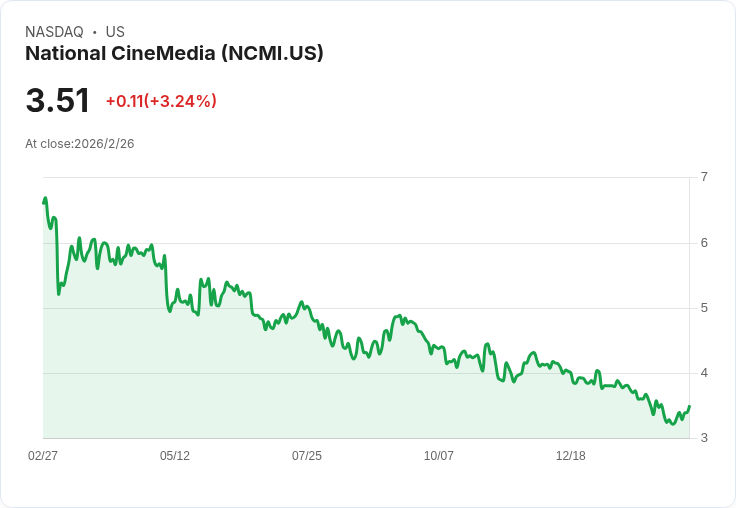Image resolution: width=736 pixels, height=508 pixels.
Task: Click the 4 price level label
Action: (704, 373)
